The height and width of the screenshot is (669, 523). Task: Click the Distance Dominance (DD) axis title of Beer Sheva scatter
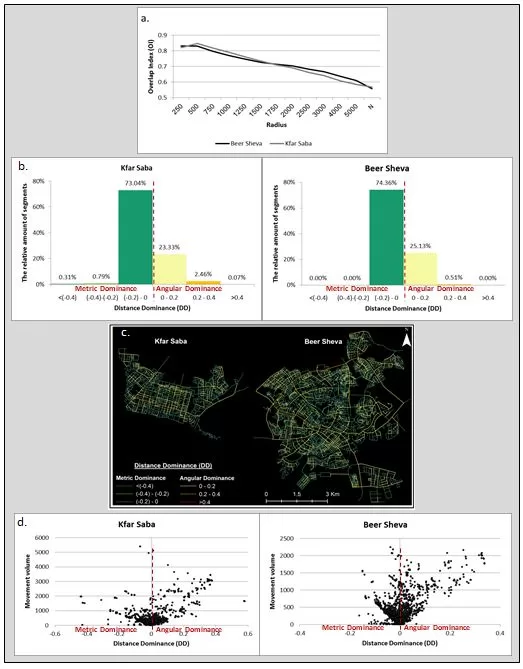click(x=400, y=643)
